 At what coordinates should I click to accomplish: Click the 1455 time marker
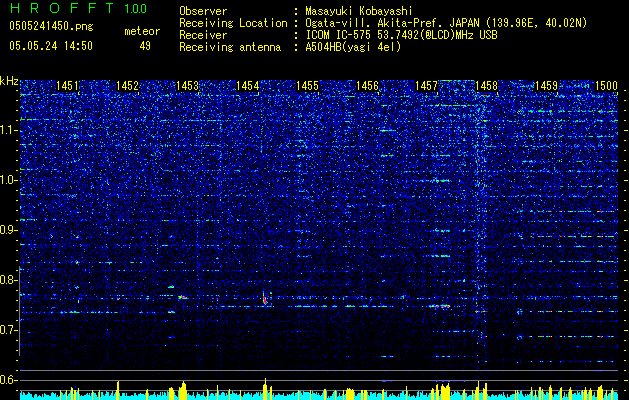307,86
